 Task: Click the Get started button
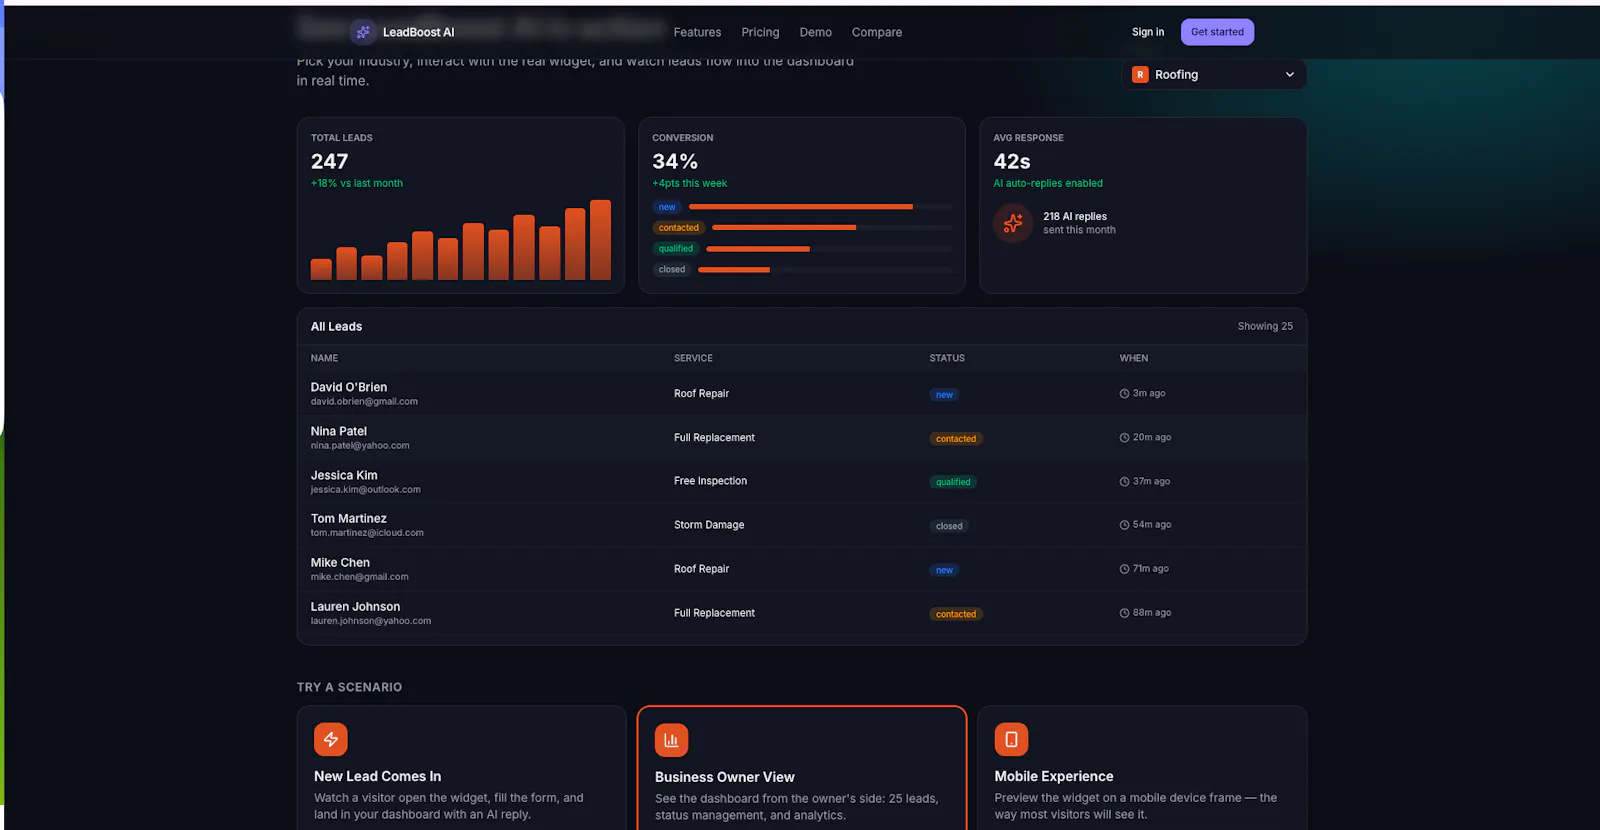tap(1217, 32)
